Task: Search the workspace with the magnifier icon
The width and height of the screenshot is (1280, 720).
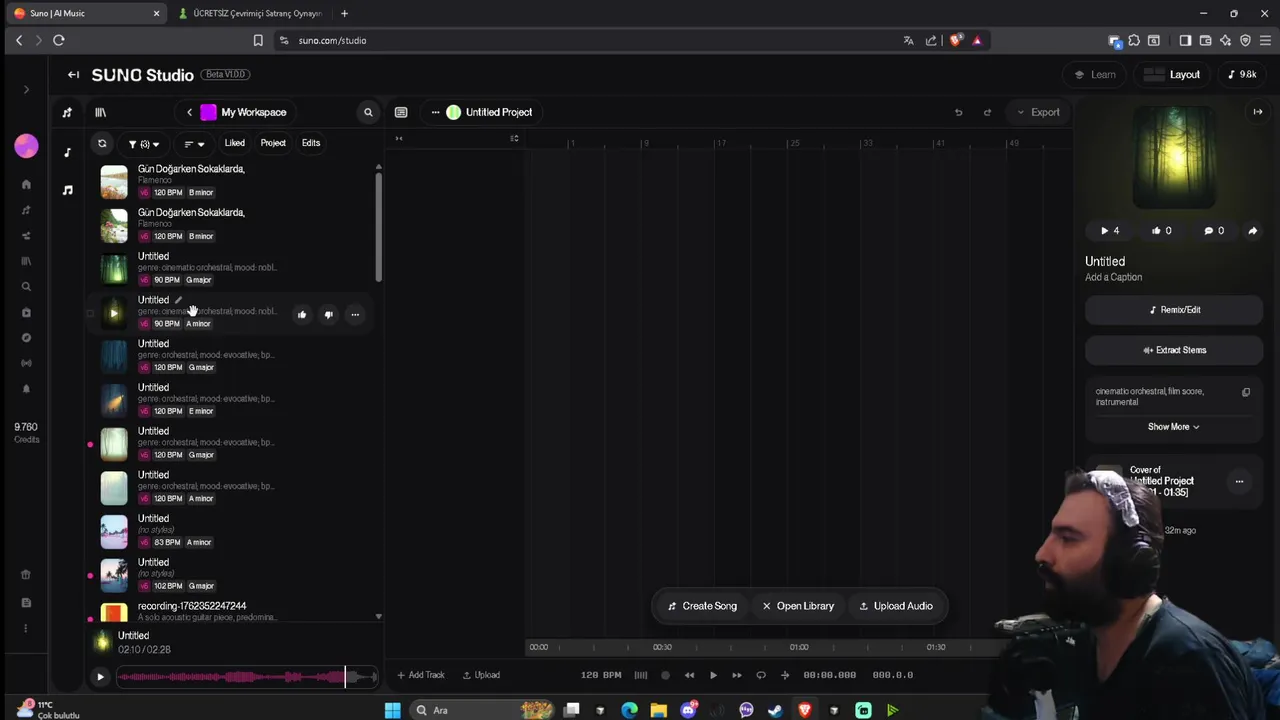Action: click(x=368, y=113)
